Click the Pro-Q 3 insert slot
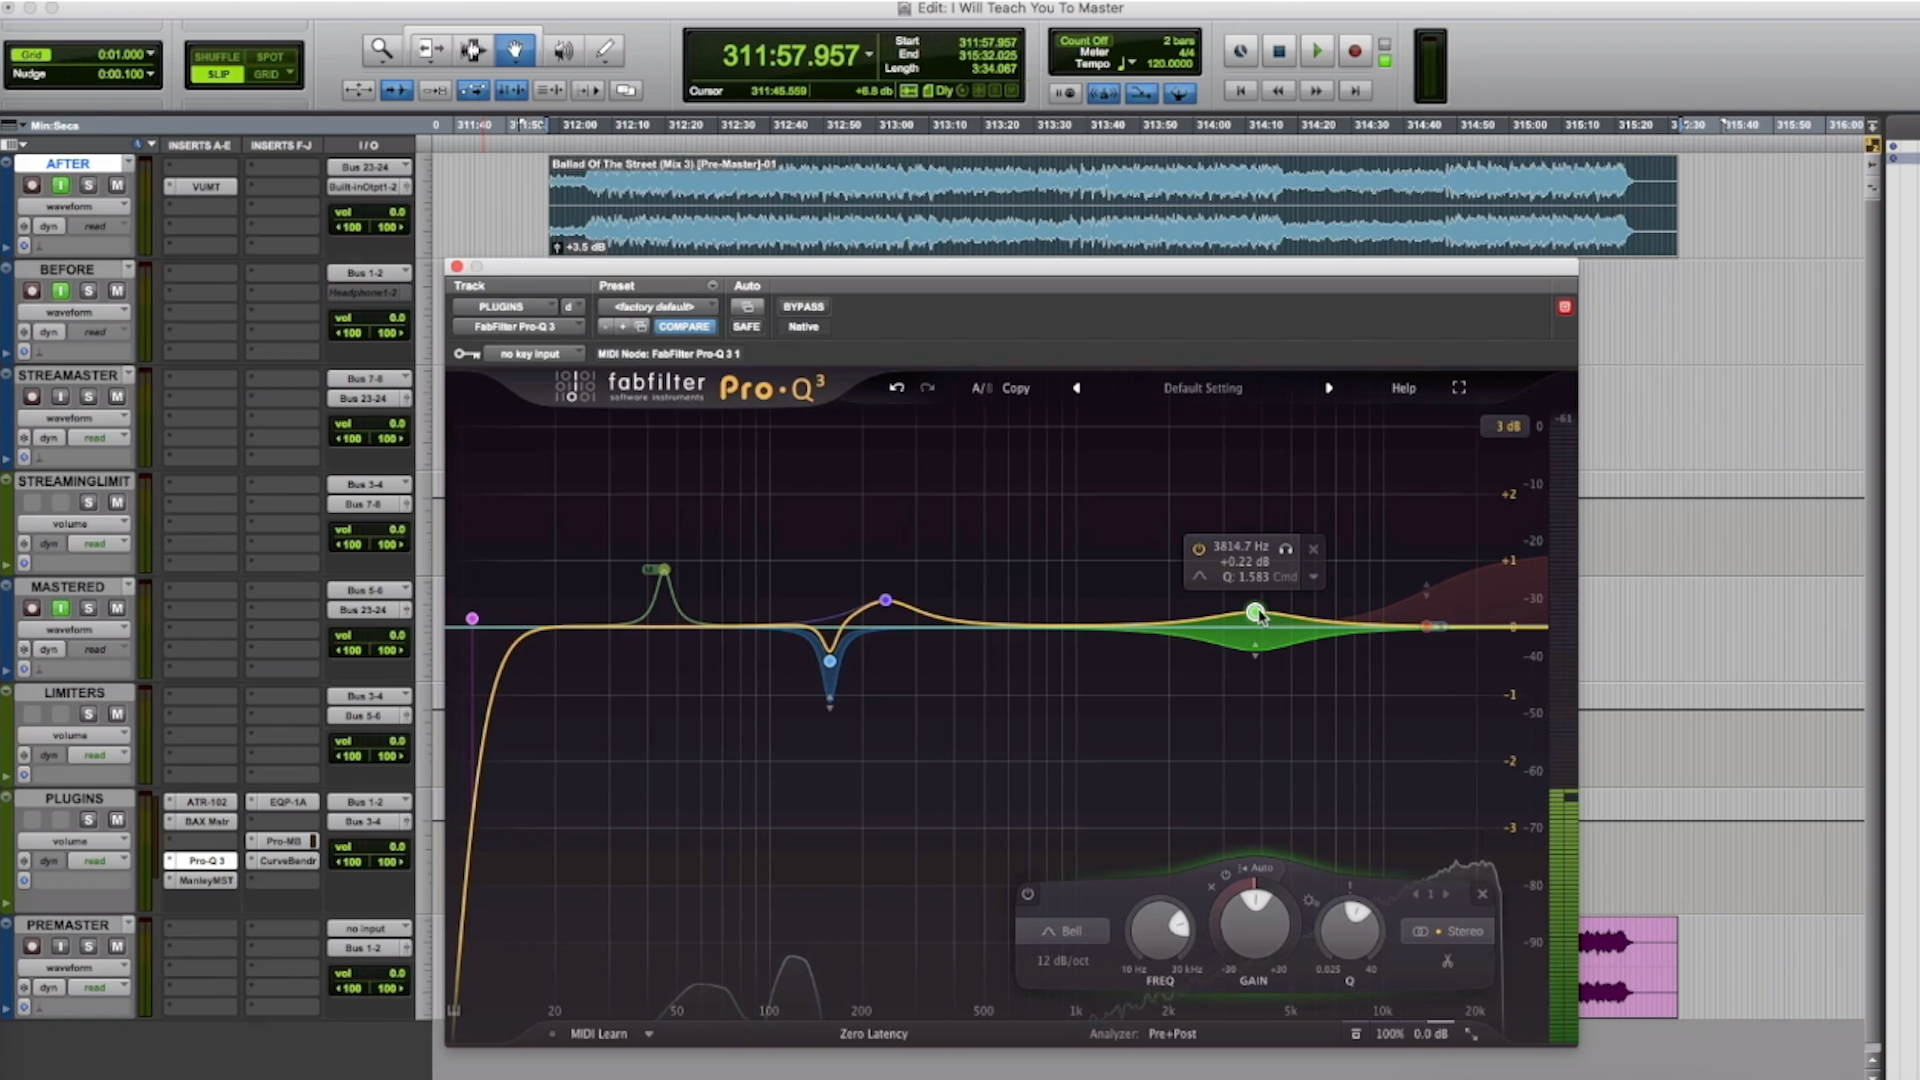The width and height of the screenshot is (1920, 1080). [x=206, y=860]
